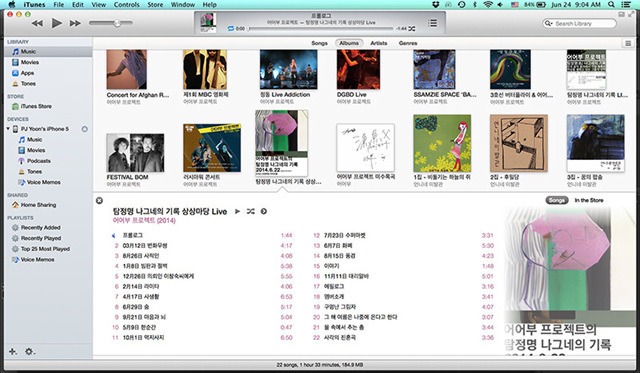
Task: Open the album options arrow next to shuffle
Action: pyautogui.click(x=264, y=211)
